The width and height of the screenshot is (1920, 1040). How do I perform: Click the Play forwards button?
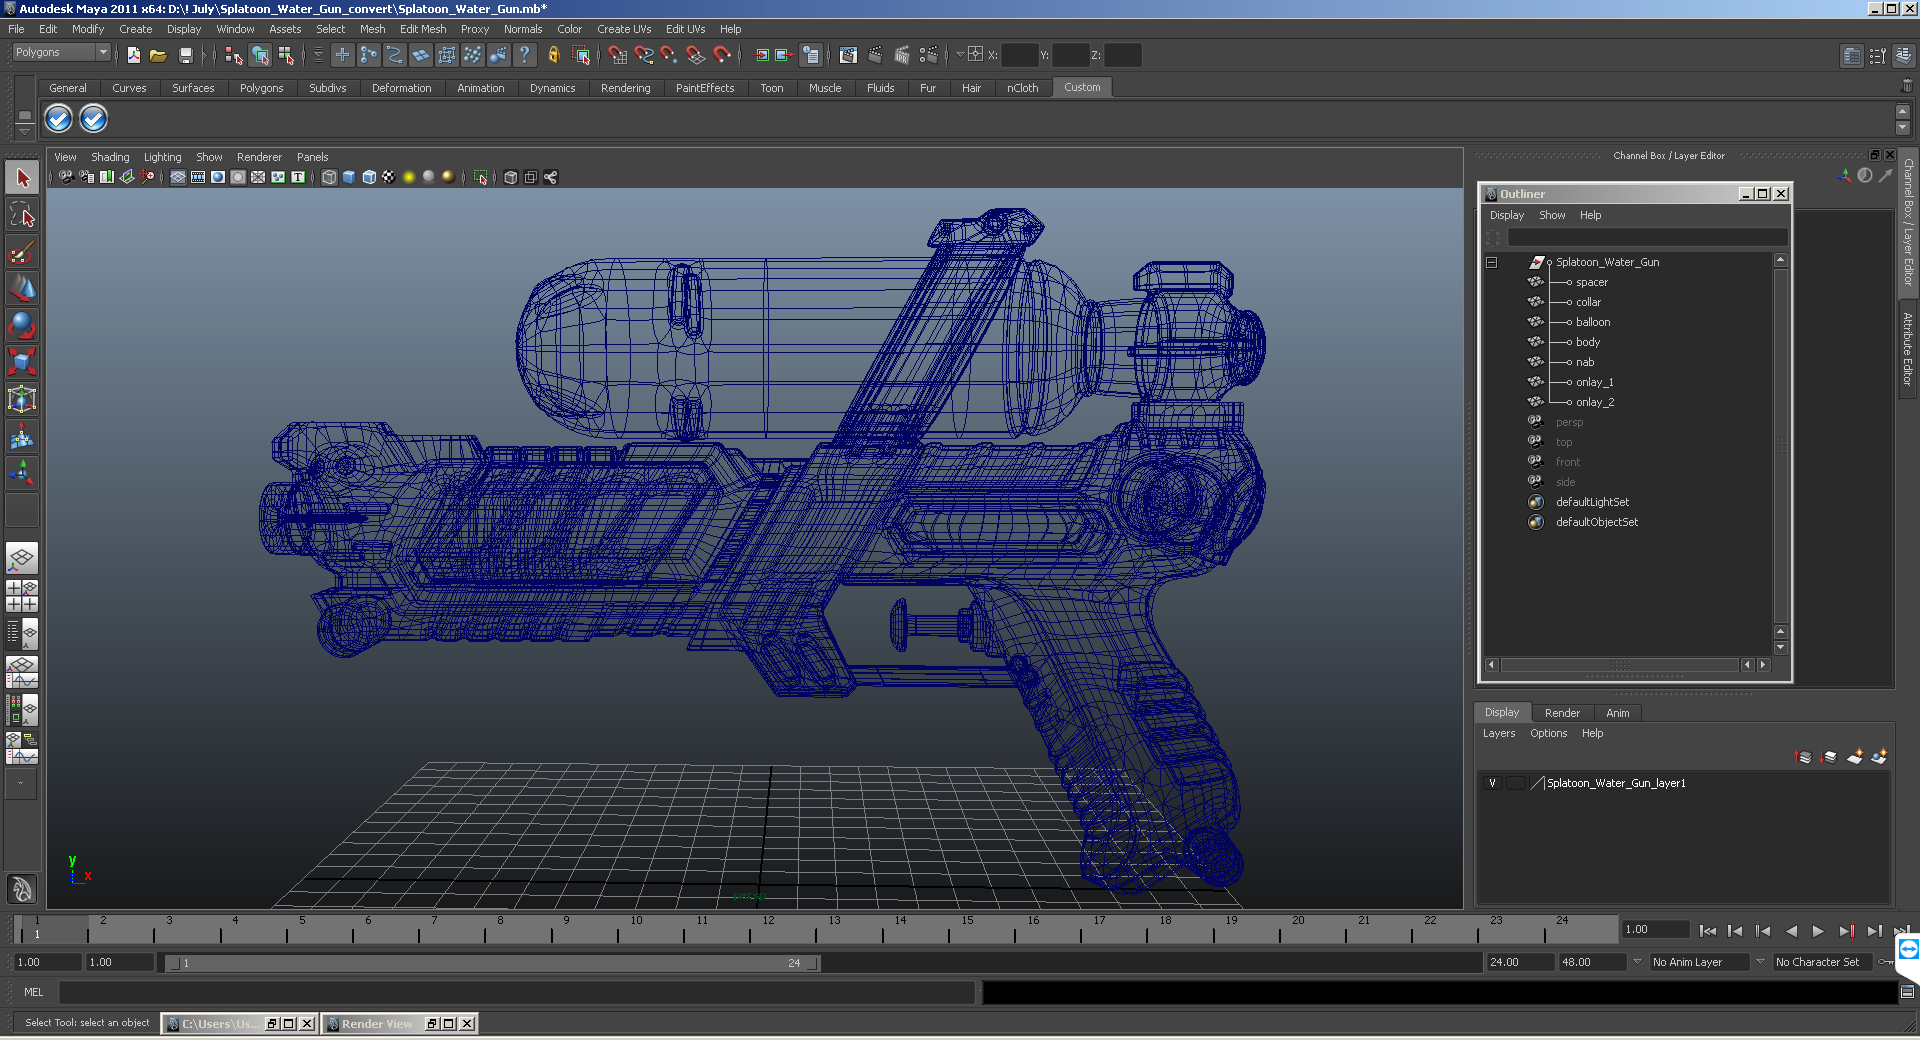[1818, 931]
